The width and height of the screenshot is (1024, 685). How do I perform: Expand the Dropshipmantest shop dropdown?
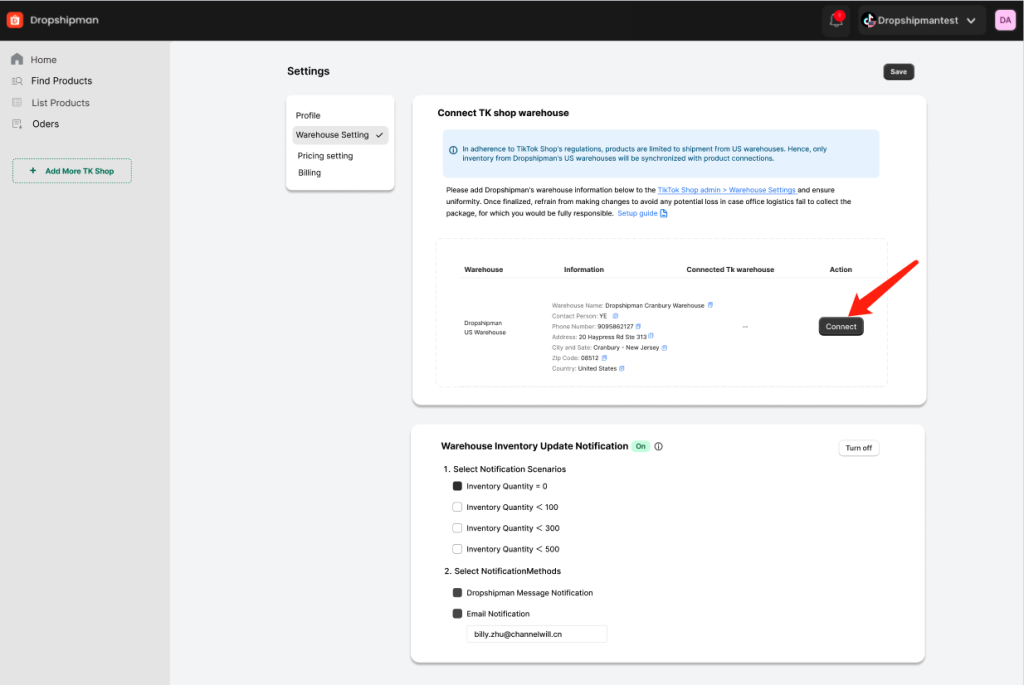971,21
